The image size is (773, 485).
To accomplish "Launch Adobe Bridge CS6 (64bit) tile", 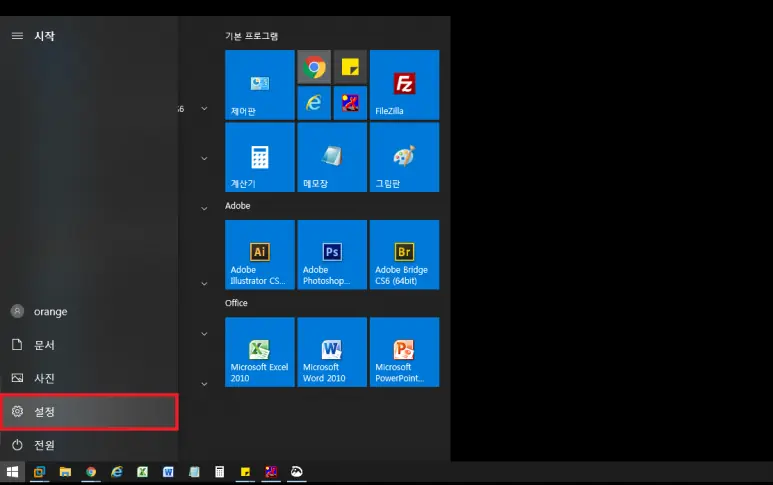I will [x=404, y=255].
